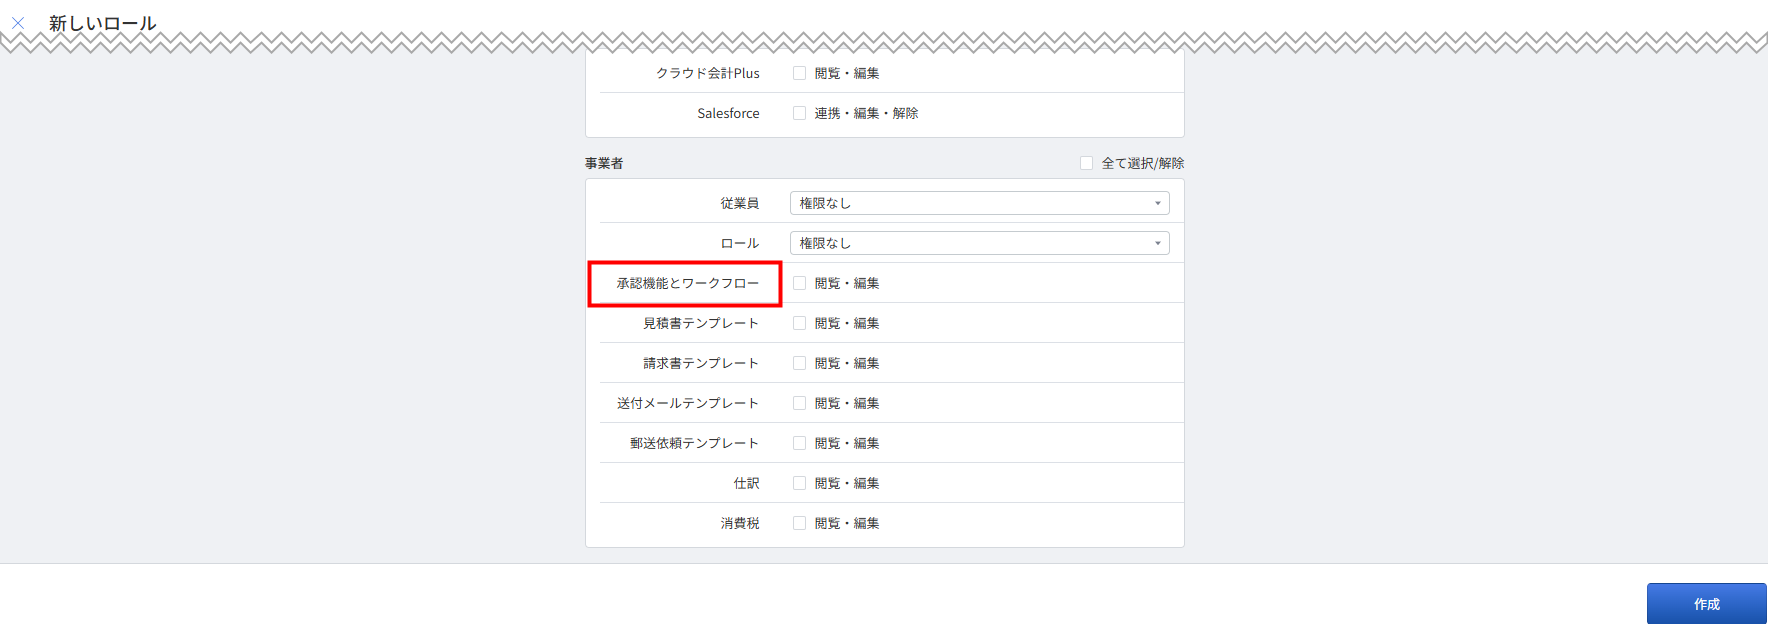Check 請求書テンプレート 閲覧・編集 checkbox

tap(799, 363)
